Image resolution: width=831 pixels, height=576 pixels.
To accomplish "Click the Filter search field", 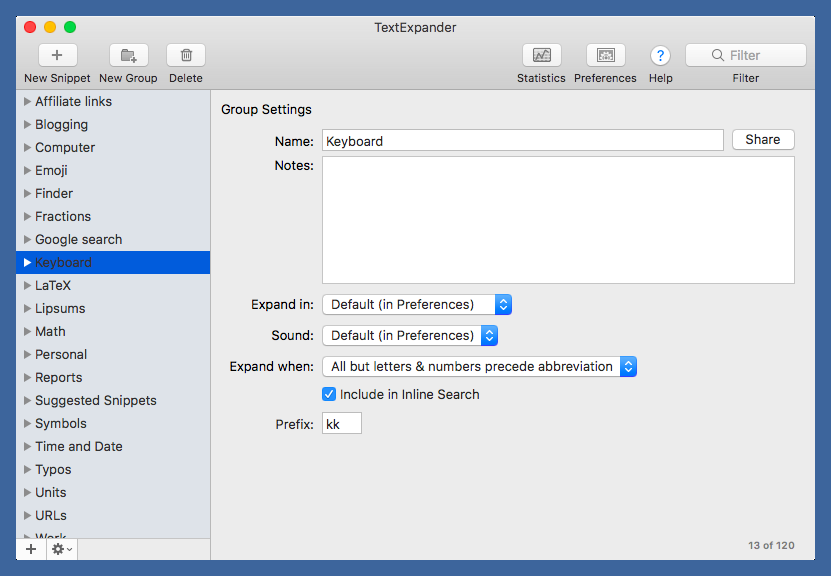I will (745, 55).
